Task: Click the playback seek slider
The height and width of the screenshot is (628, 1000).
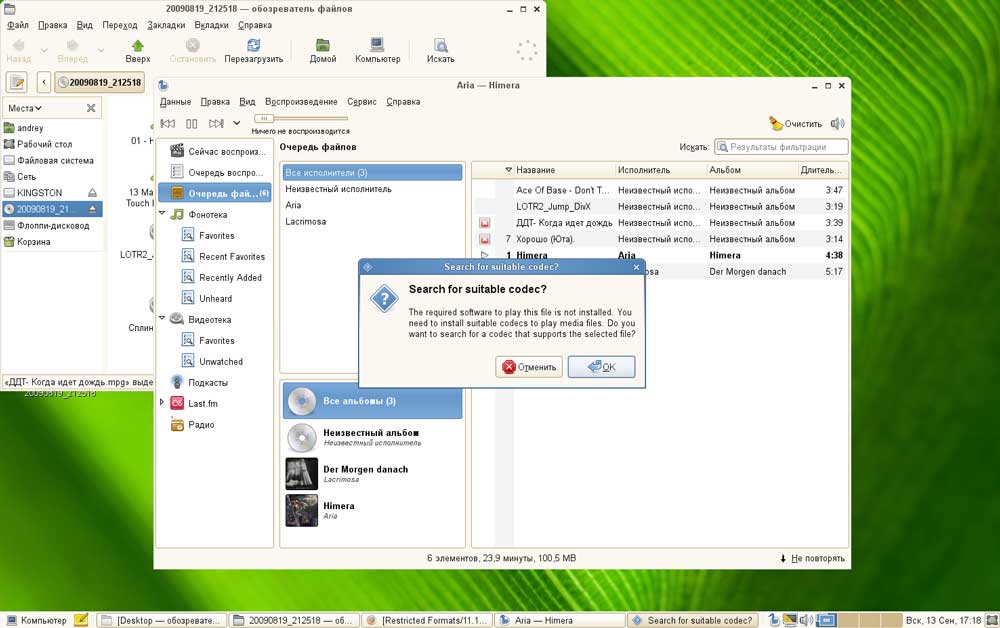Action: pyautogui.click(x=300, y=118)
